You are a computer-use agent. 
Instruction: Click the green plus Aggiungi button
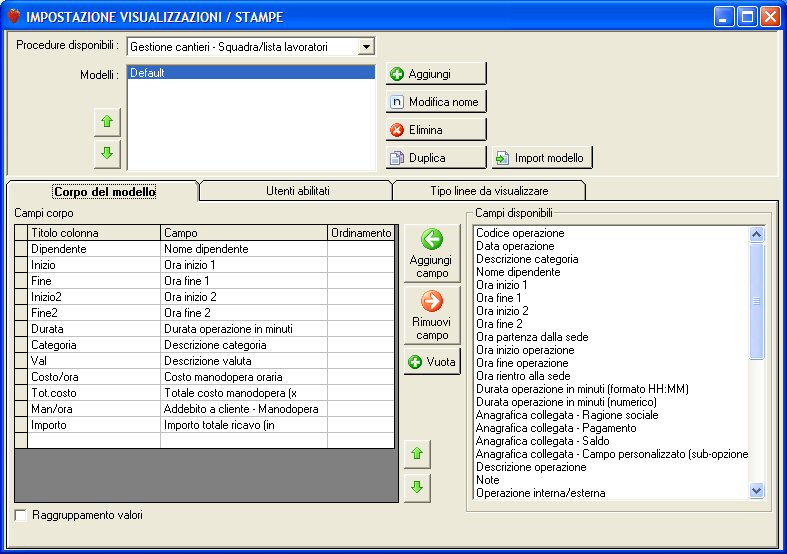pyautogui.click(x=436, y=74)
